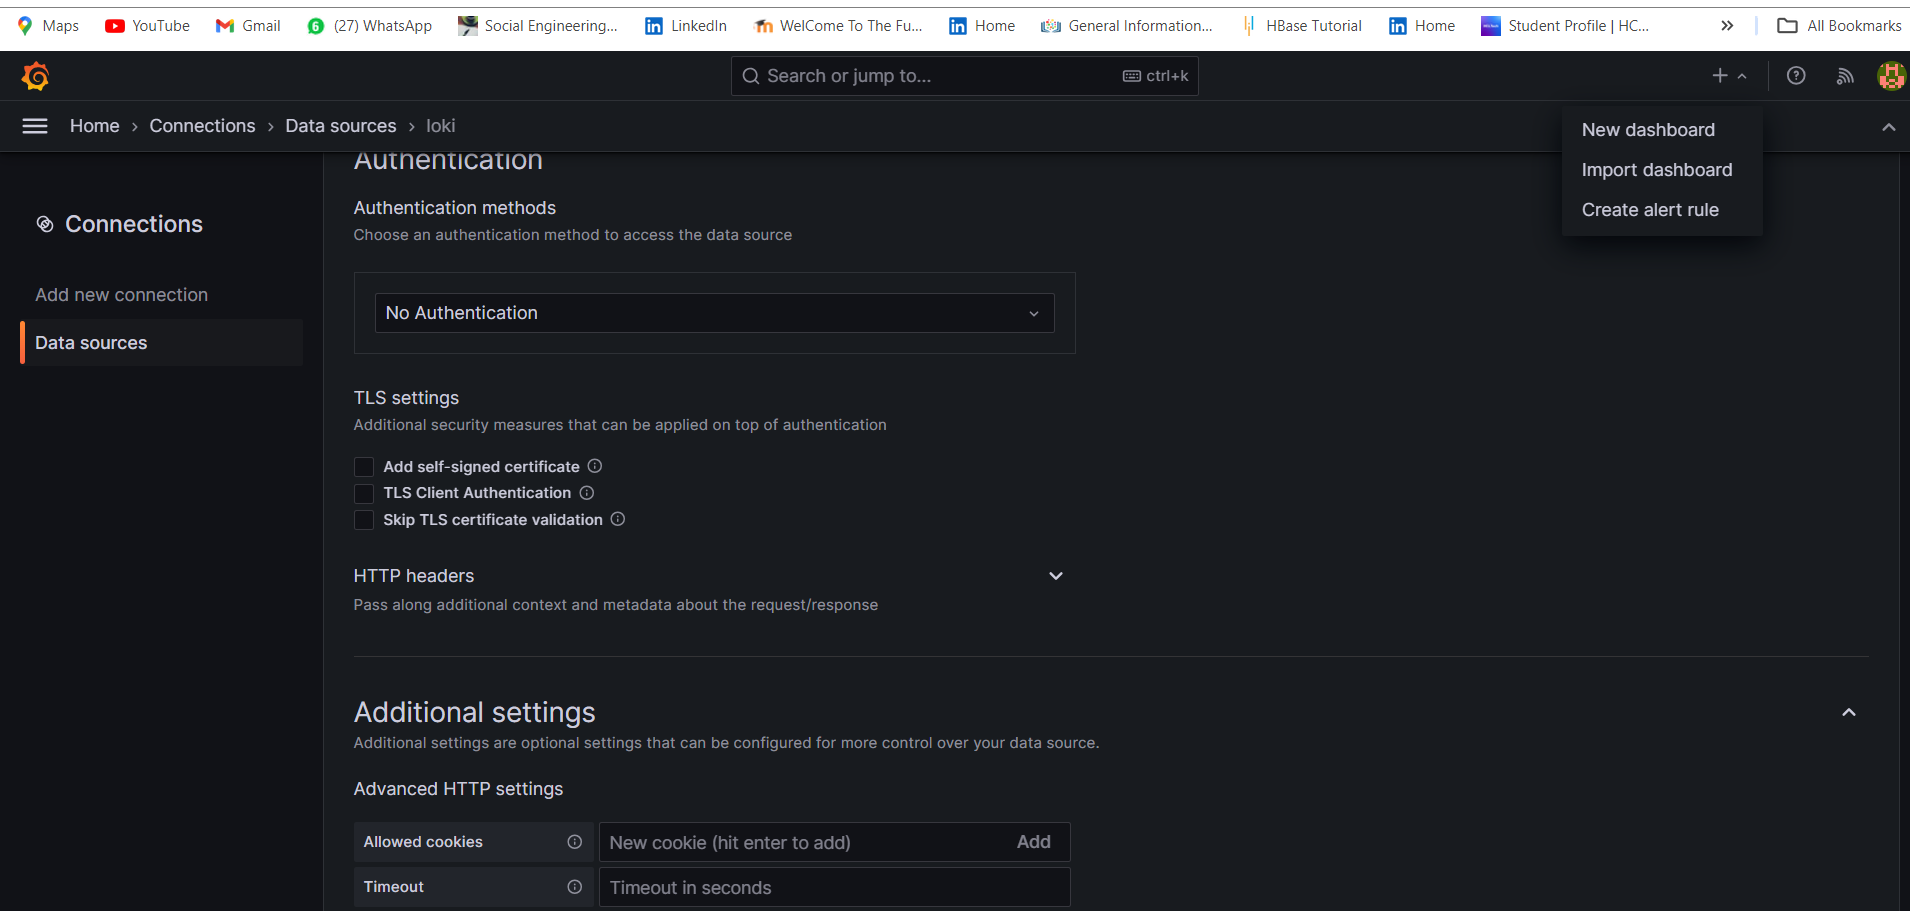Click info icon next to Timeout

point(575,887)
